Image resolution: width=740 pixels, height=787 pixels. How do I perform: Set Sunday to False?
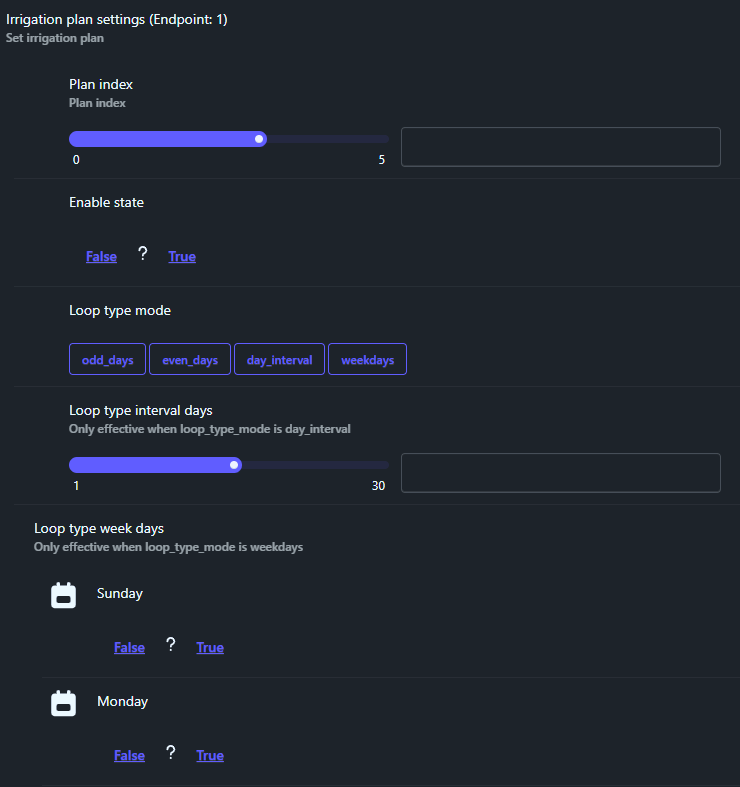(x=129, y=647)
